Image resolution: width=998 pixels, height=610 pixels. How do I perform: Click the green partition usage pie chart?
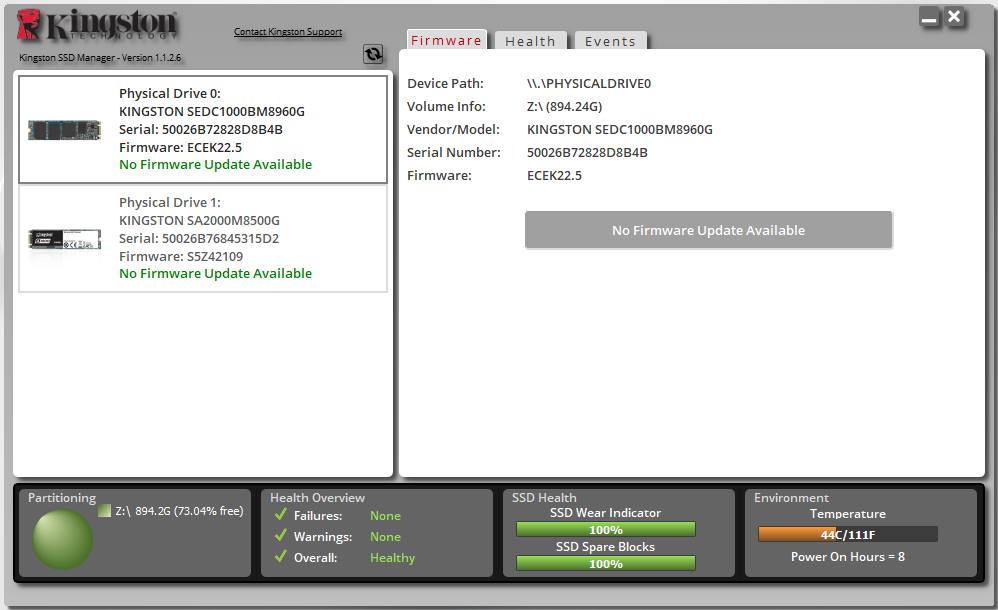(62, 539)
